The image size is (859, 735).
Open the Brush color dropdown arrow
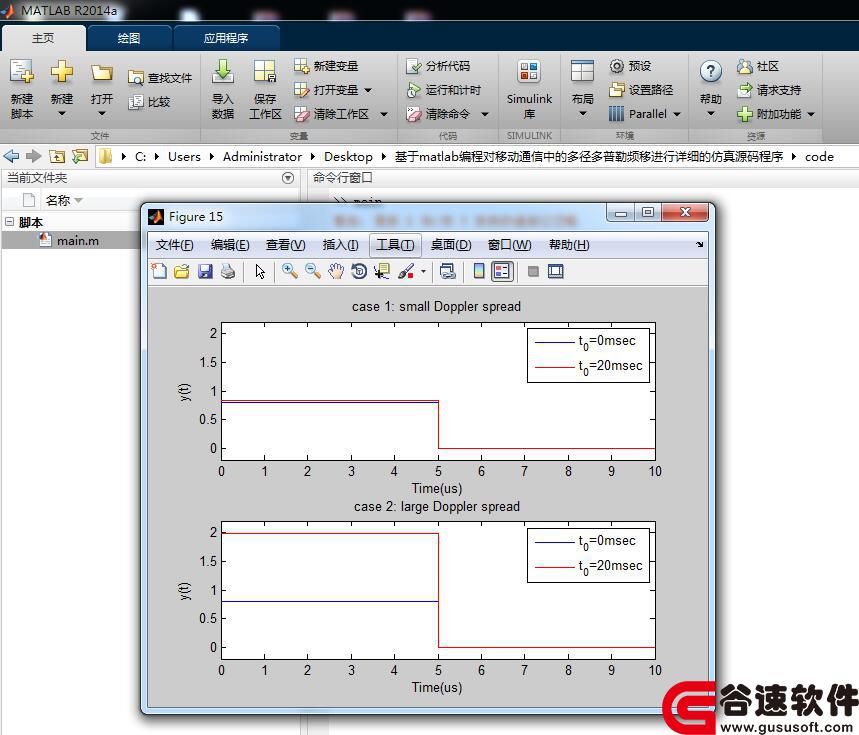423,271
